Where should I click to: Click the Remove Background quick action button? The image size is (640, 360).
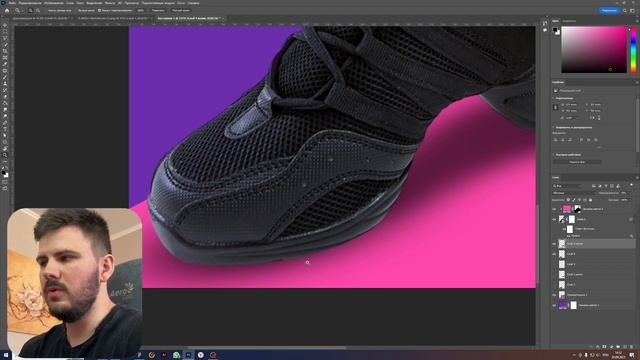[x=577, y=162]
